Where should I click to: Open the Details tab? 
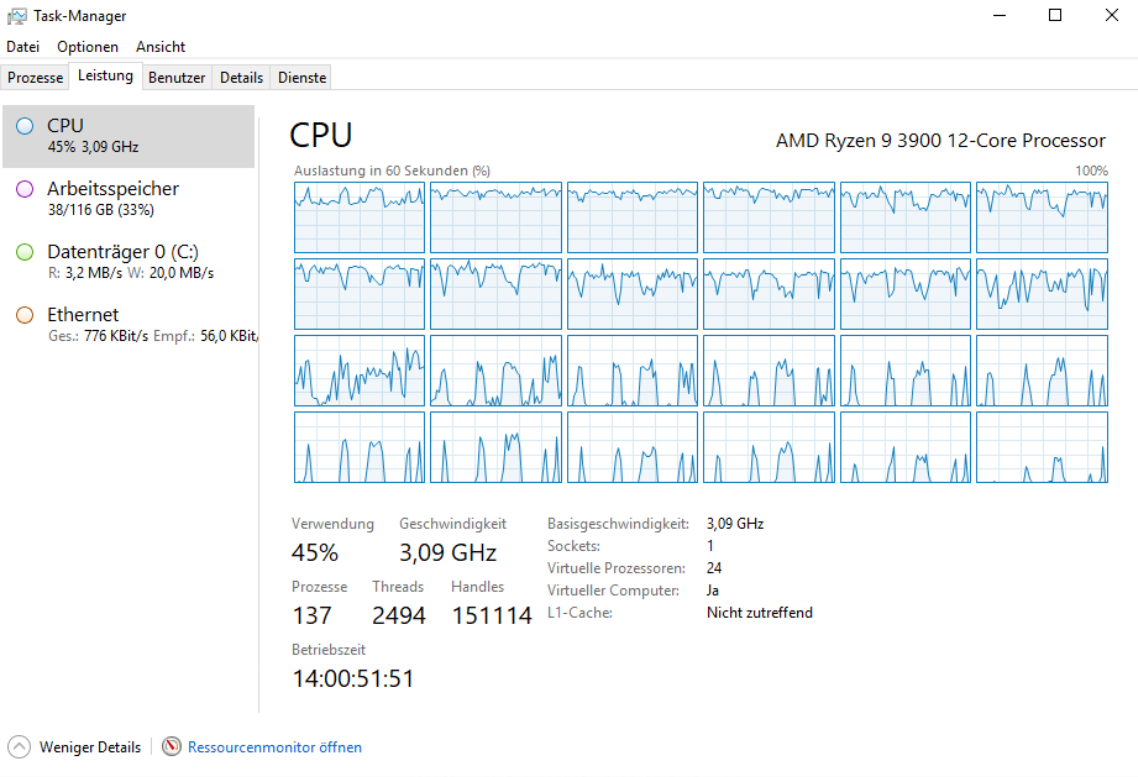pyautogui.click(x=241, y=78)
